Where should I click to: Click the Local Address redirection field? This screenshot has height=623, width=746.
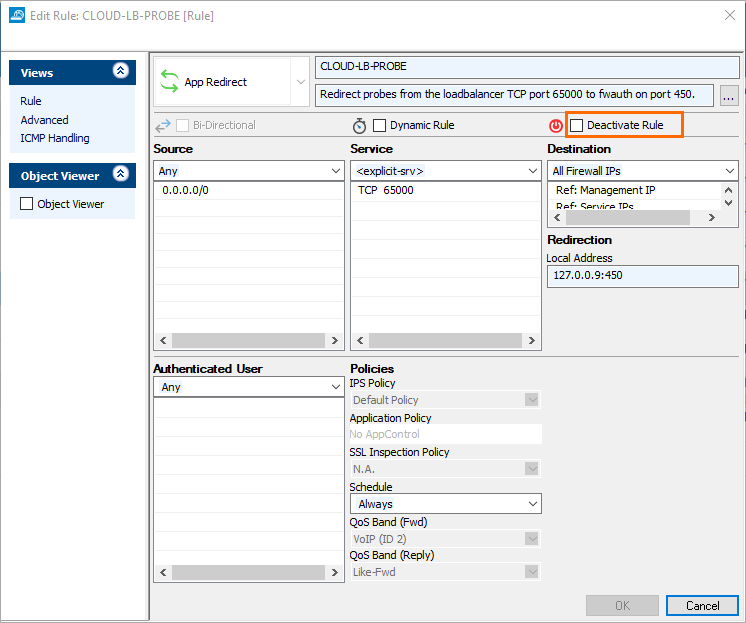pos(642,275)
